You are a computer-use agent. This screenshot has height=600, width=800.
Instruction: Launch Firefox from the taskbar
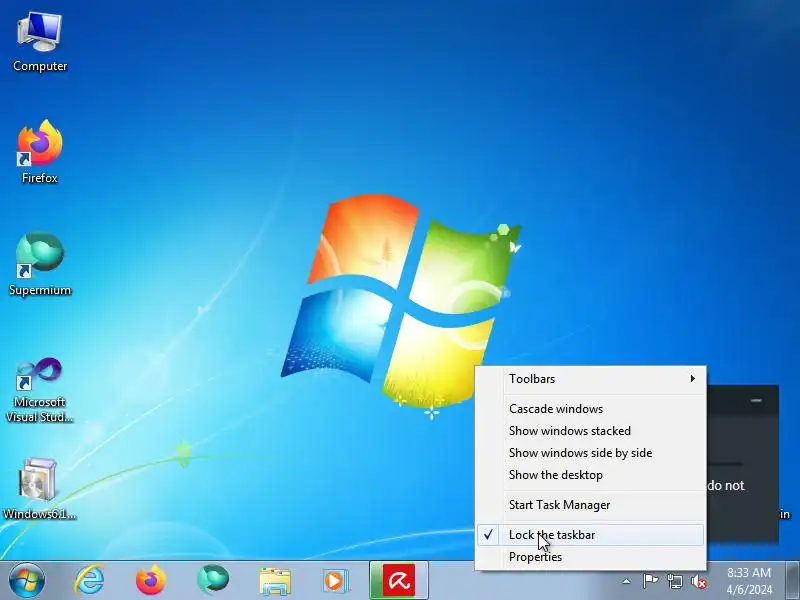click(151, 580)
